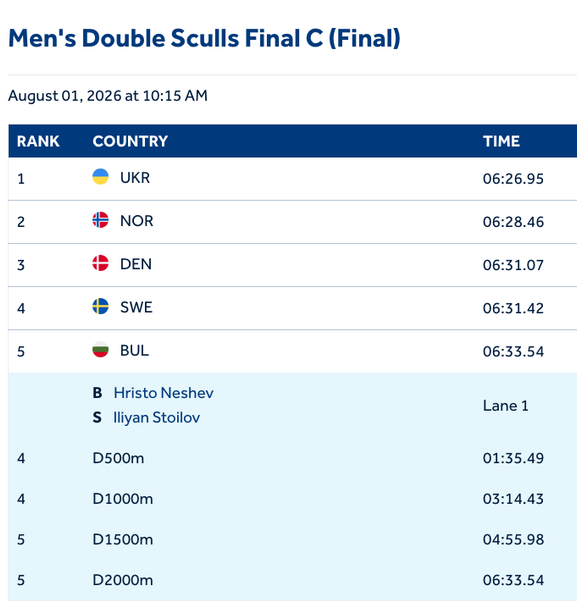577x608 pixels.
Task: Select the UKR time 06:26.95
Action: 513,179
